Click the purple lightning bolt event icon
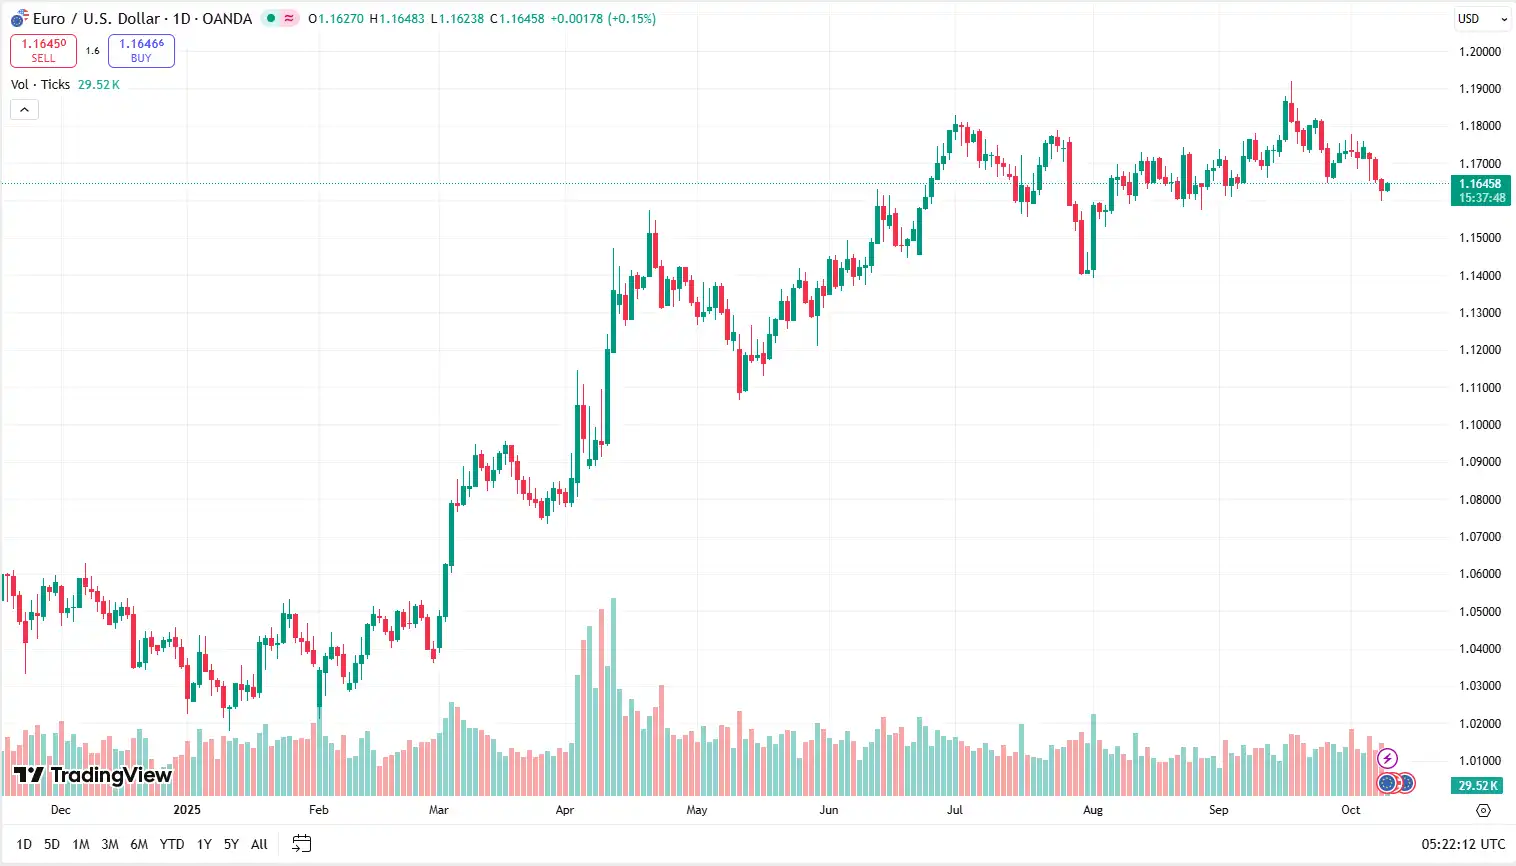Viewport: 1516px width, 866px height. [x=1387, y=759]
